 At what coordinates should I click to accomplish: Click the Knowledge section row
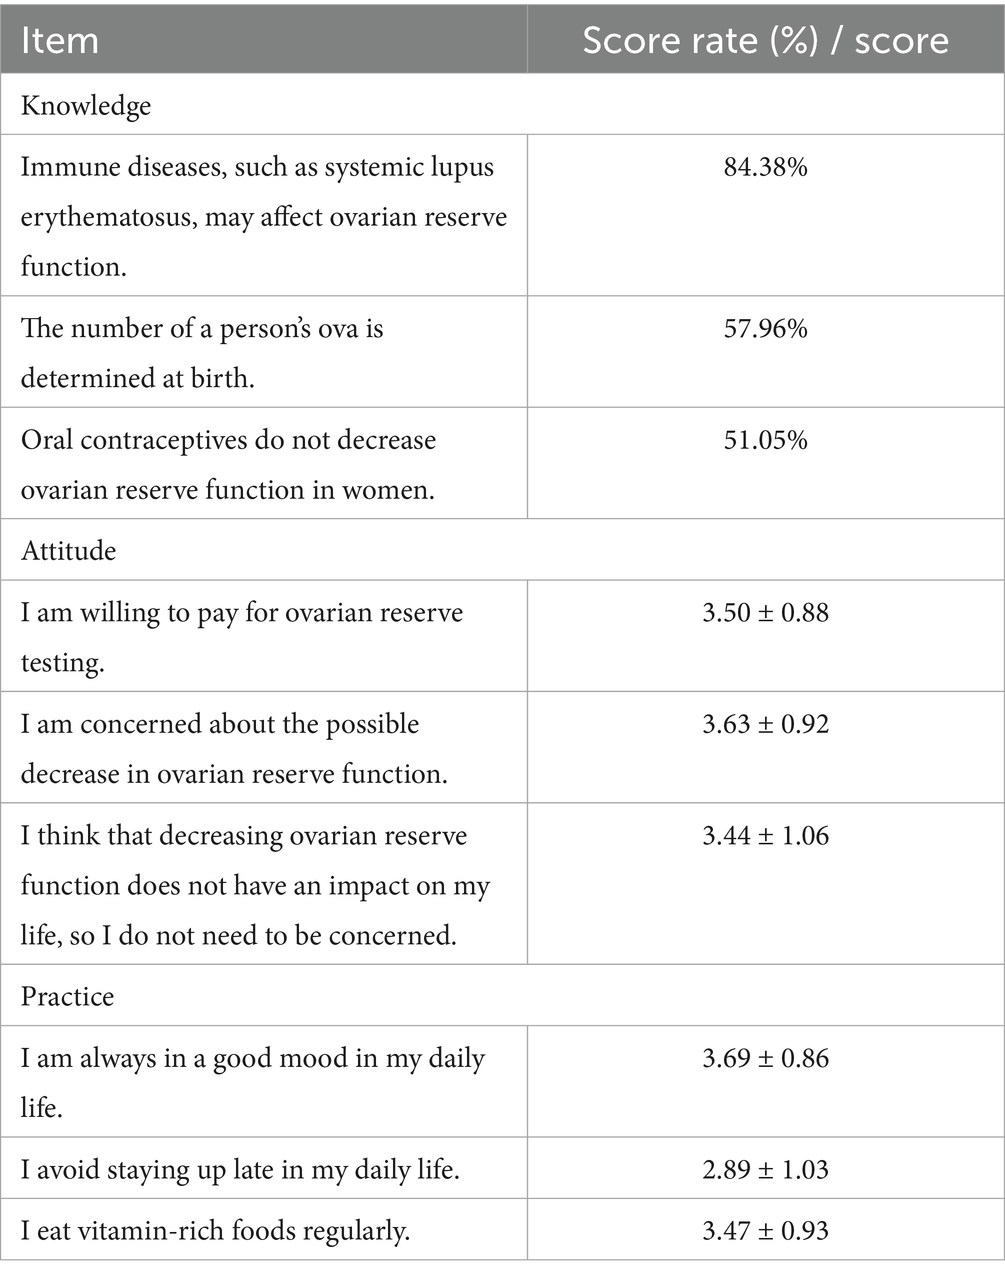(86, 105)
